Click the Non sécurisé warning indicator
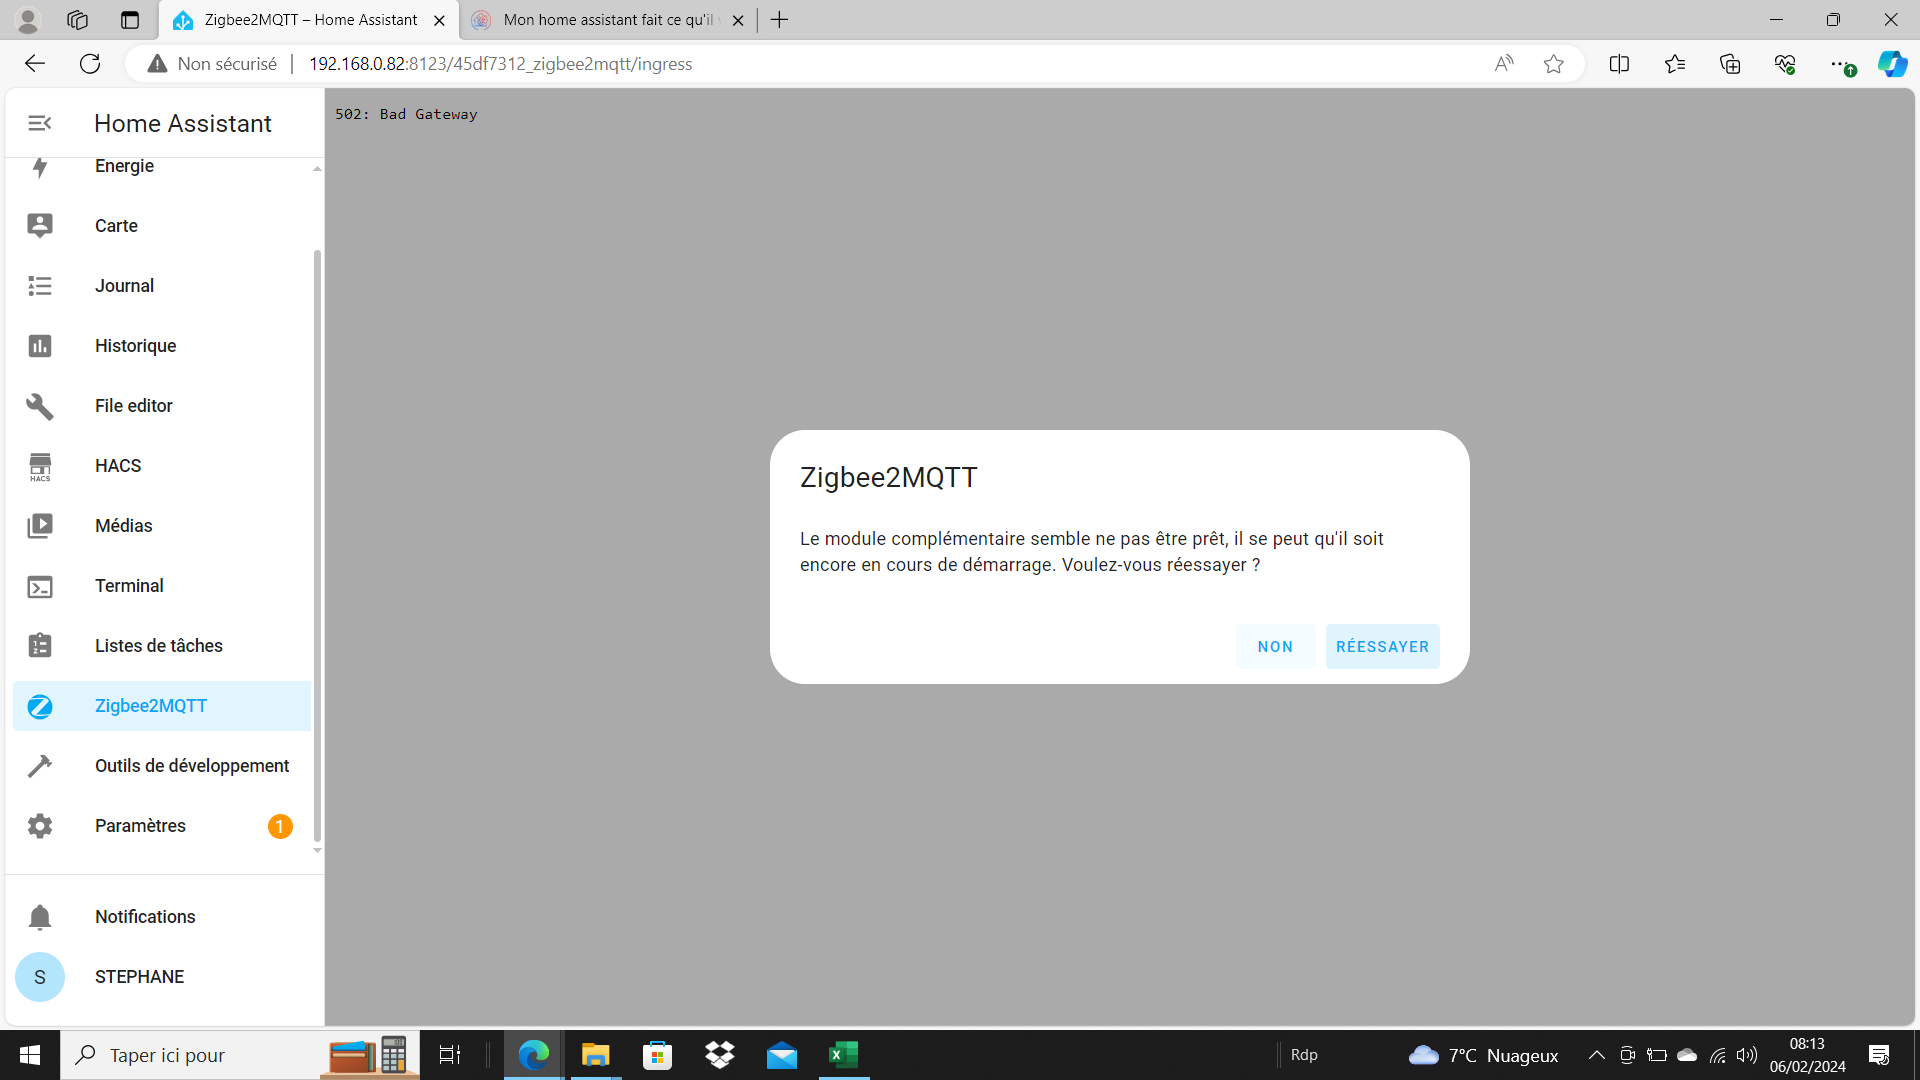1920x1080 pixels. pos(212,64)
